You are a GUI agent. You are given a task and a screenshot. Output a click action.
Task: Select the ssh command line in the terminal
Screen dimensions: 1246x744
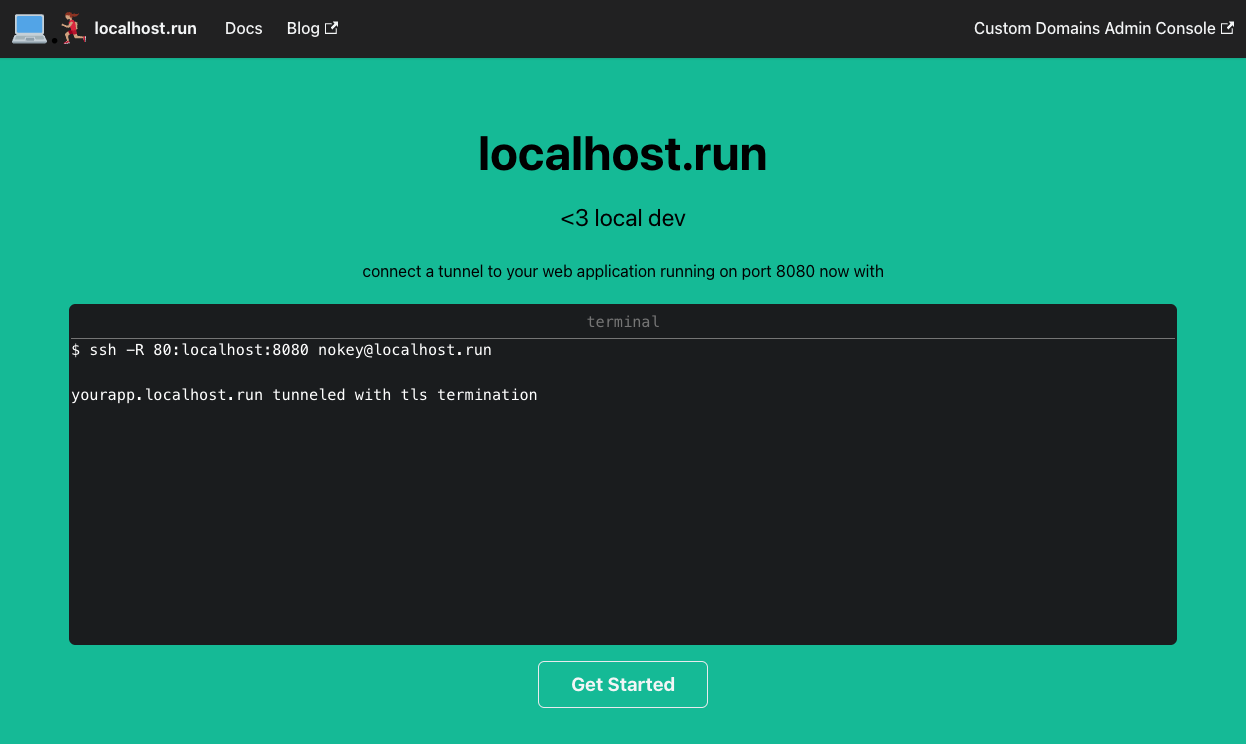281,350
